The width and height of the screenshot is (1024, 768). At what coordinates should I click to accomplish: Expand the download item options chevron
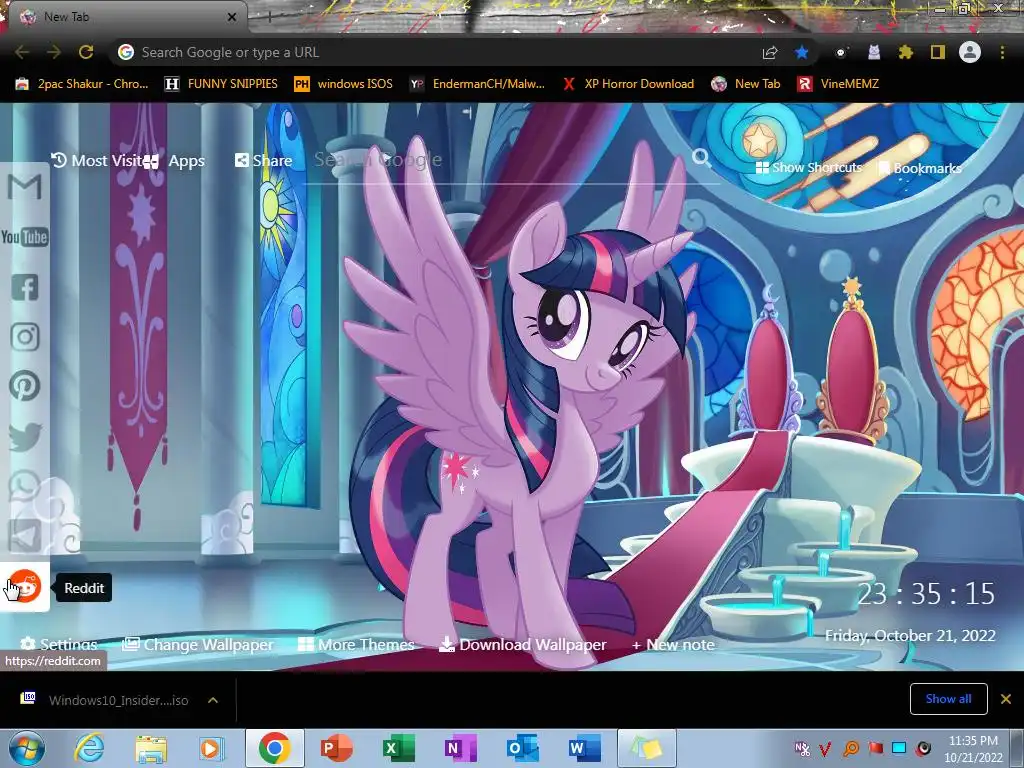[213, 700]
